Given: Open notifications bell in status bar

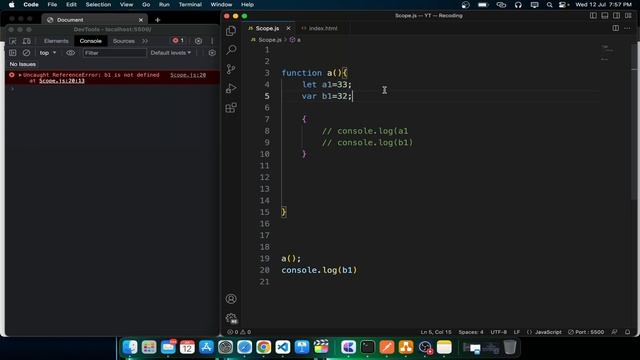Looking at the screenshot, I should [627, 332].
